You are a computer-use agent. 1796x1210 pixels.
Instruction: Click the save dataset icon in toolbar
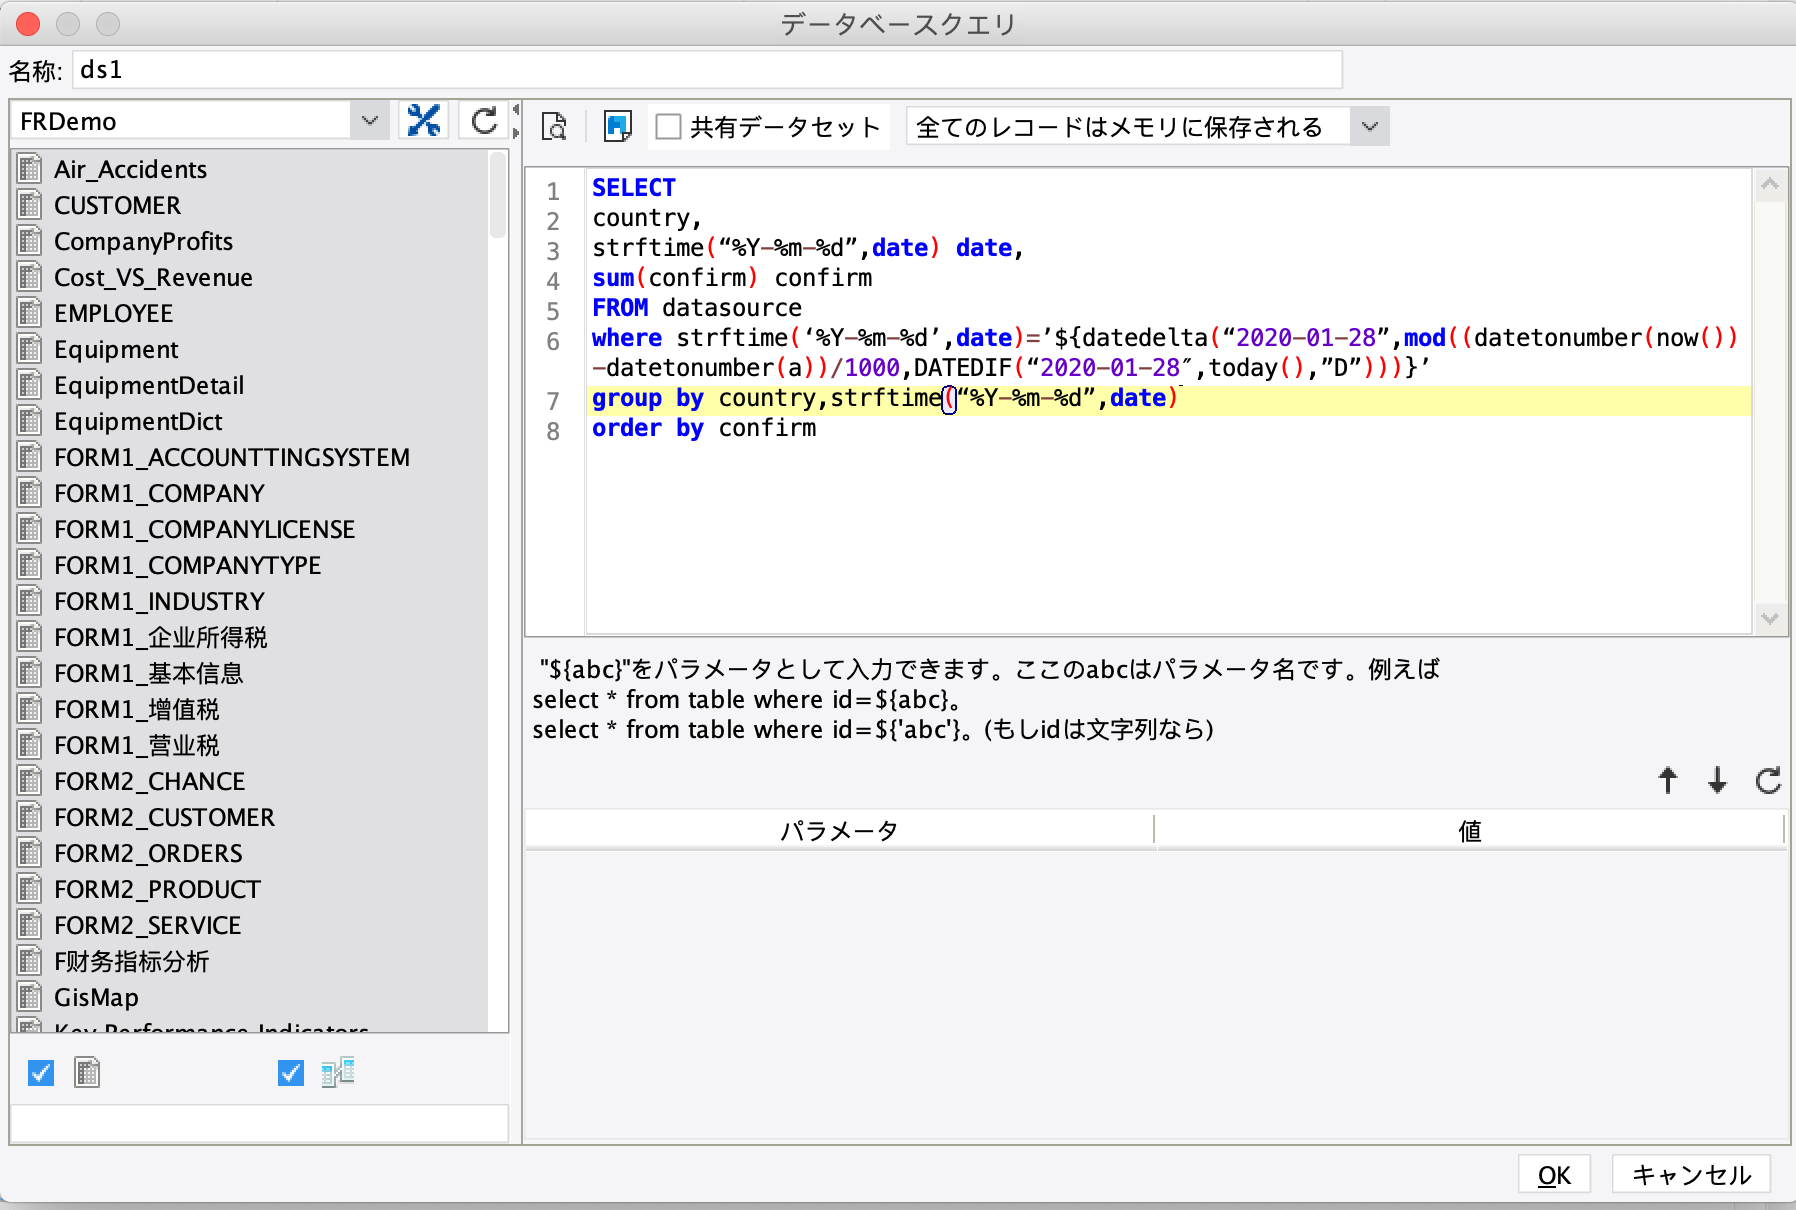[618, 126]
